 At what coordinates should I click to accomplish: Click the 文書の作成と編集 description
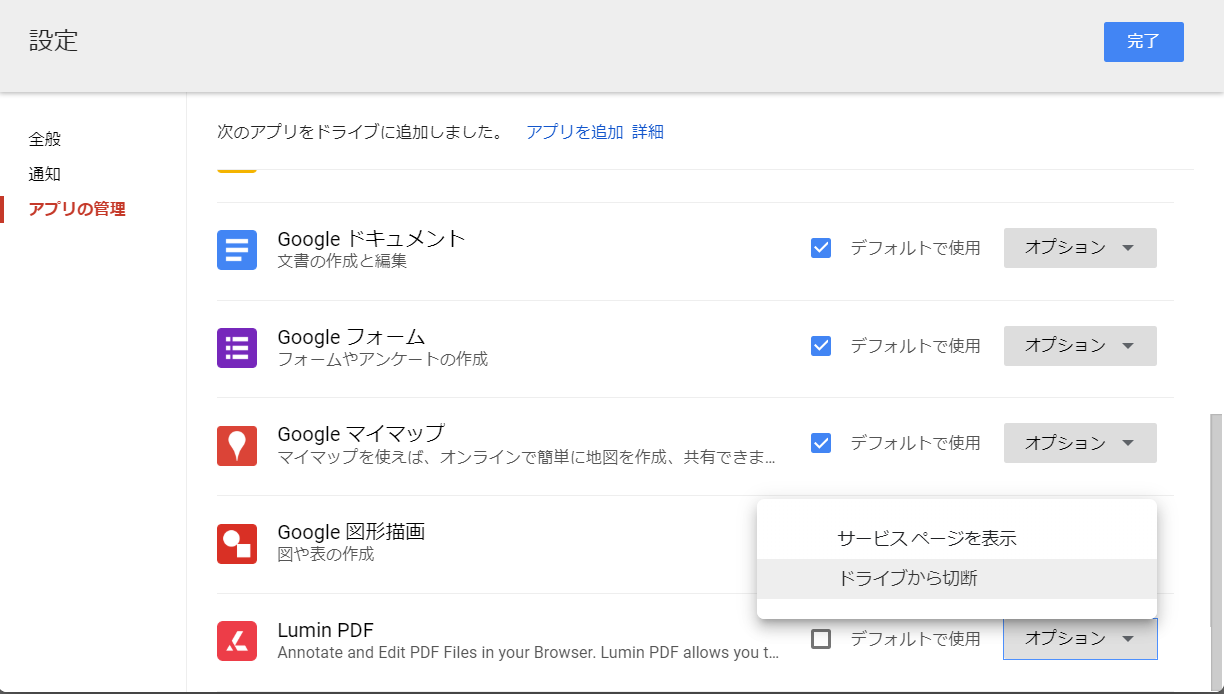tap(342, 262)
